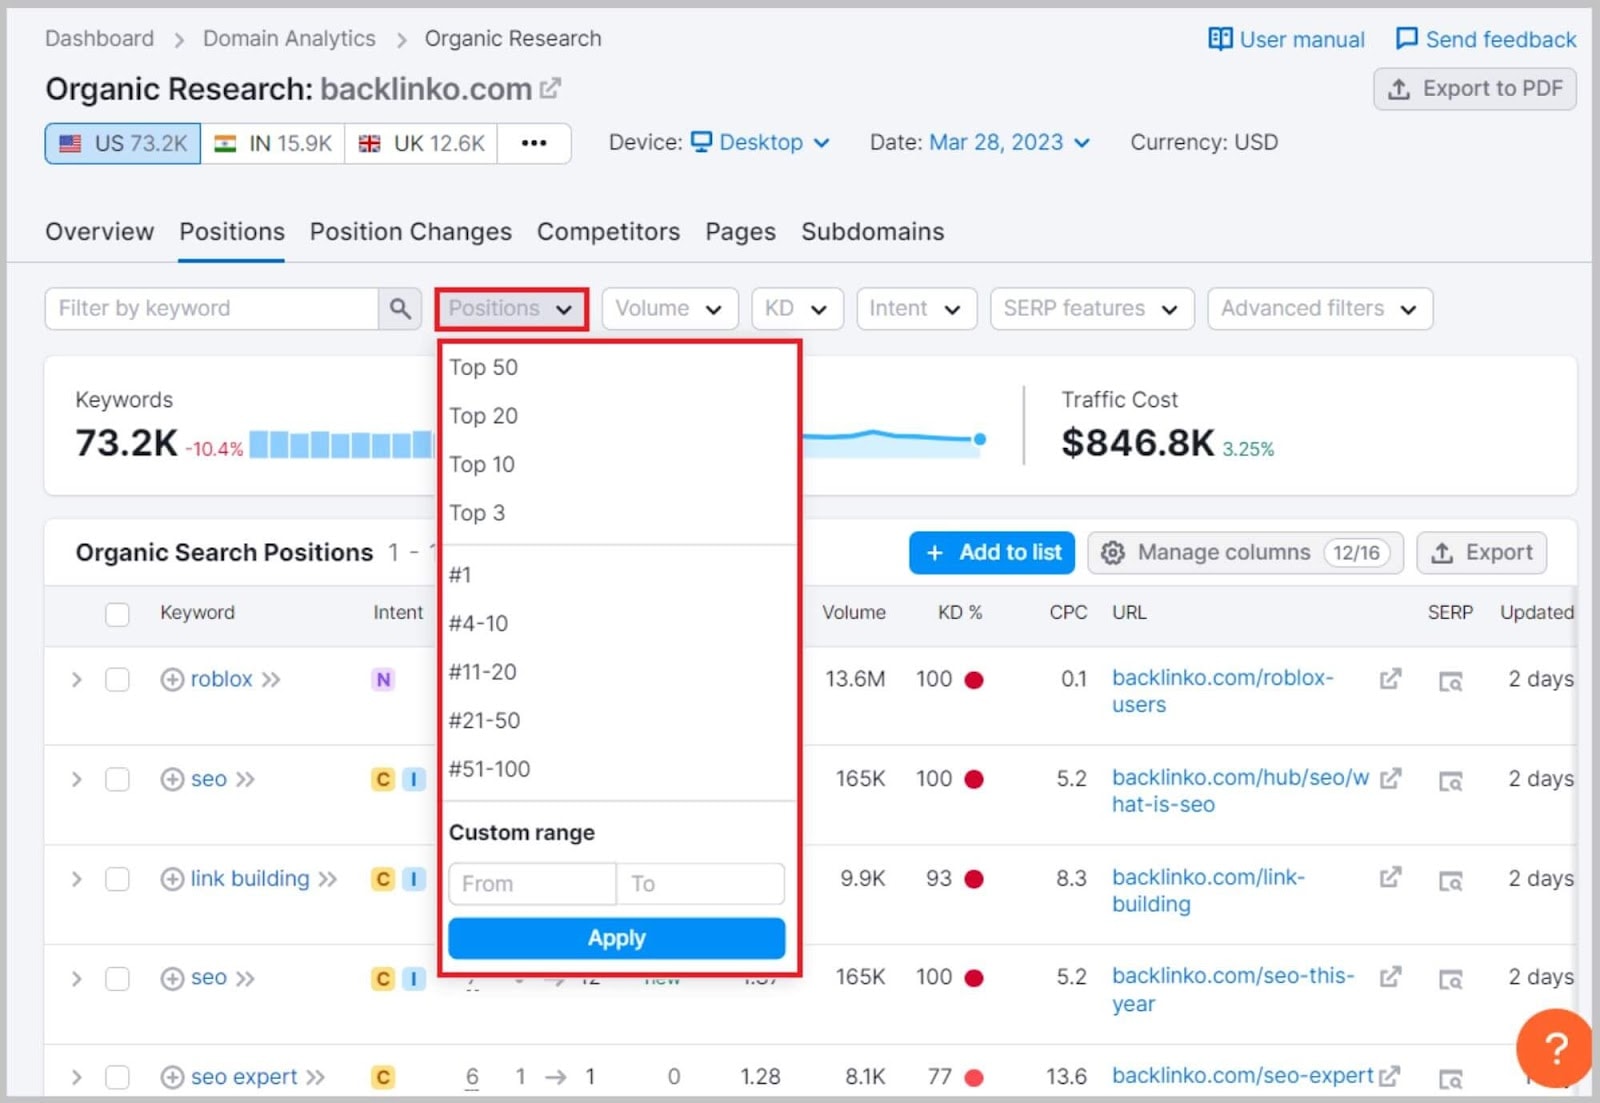View SERP snapshot for link building row
Viewport: 1600px width, 1103px height.
[1450, 881]
